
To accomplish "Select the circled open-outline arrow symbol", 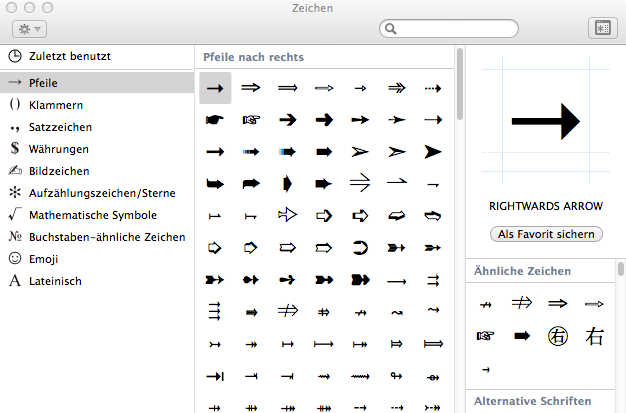I will [x=360, y=248].
